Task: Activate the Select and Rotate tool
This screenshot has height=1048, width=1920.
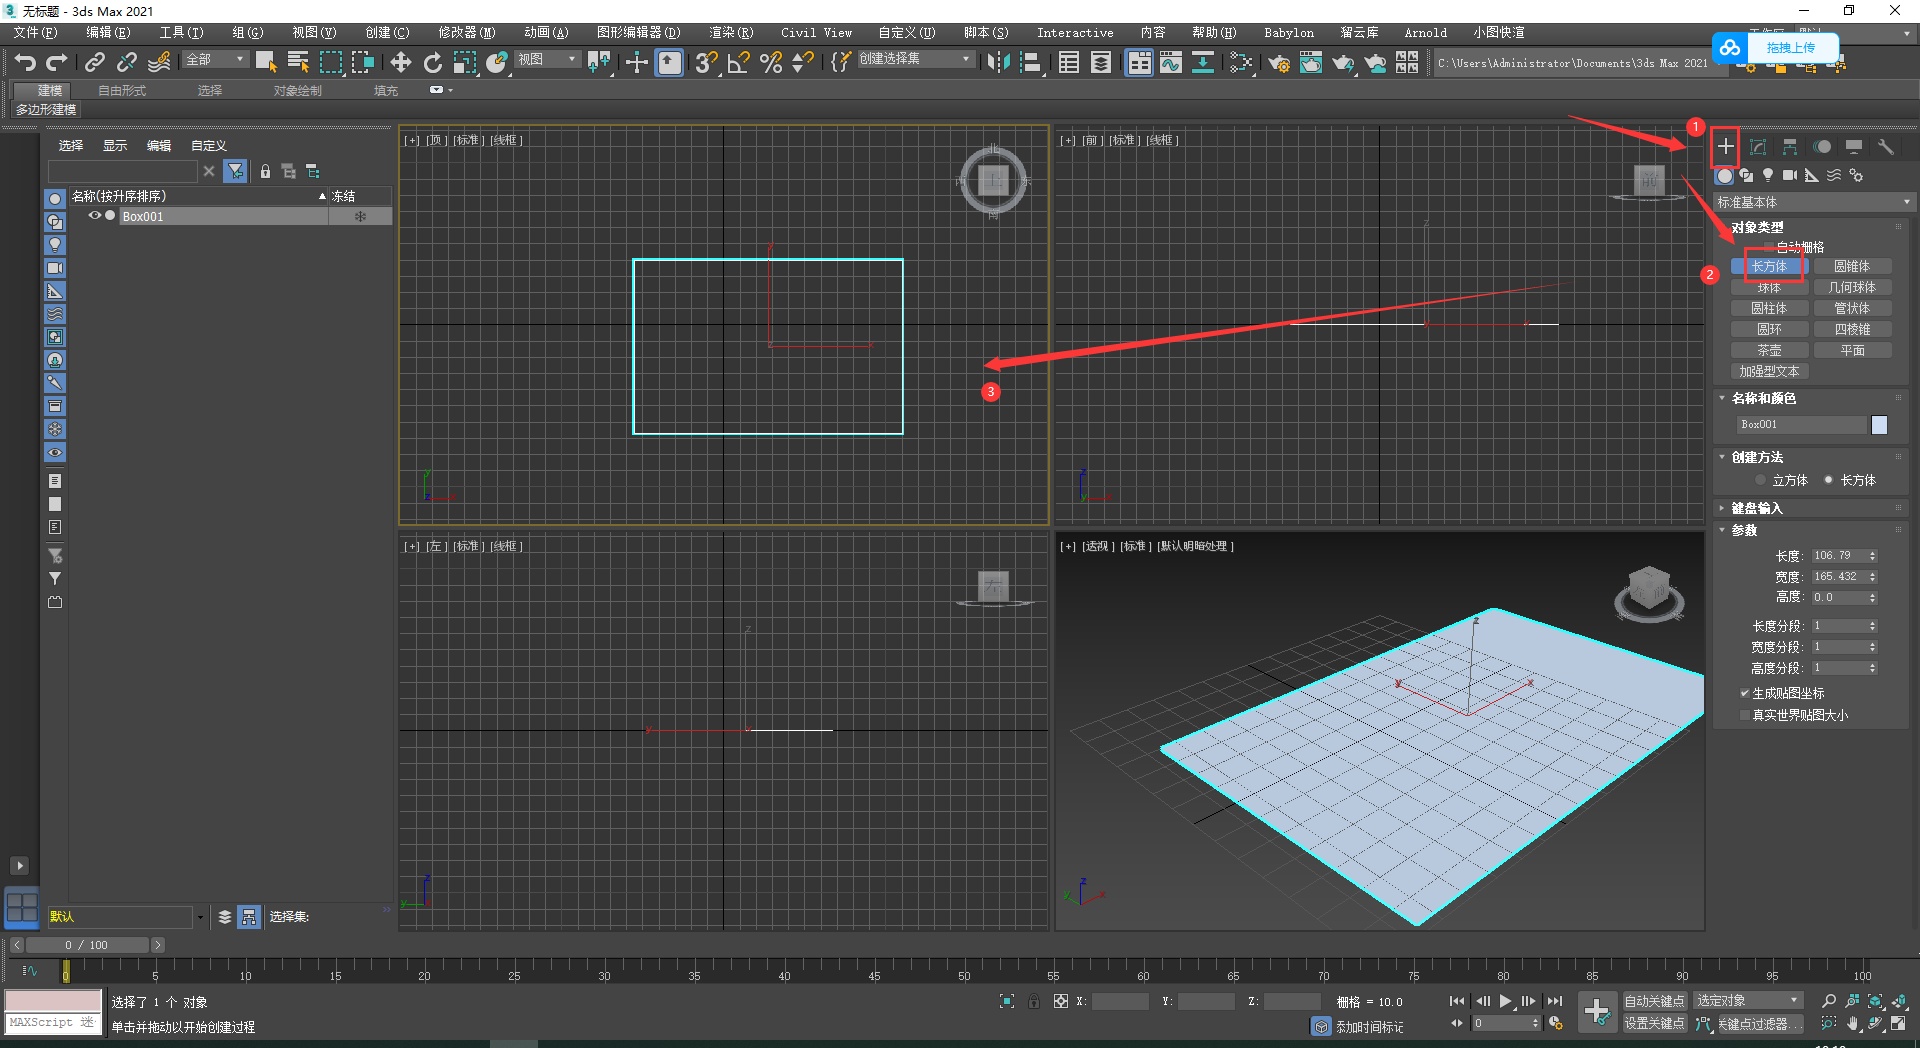Action: (432, 63)
